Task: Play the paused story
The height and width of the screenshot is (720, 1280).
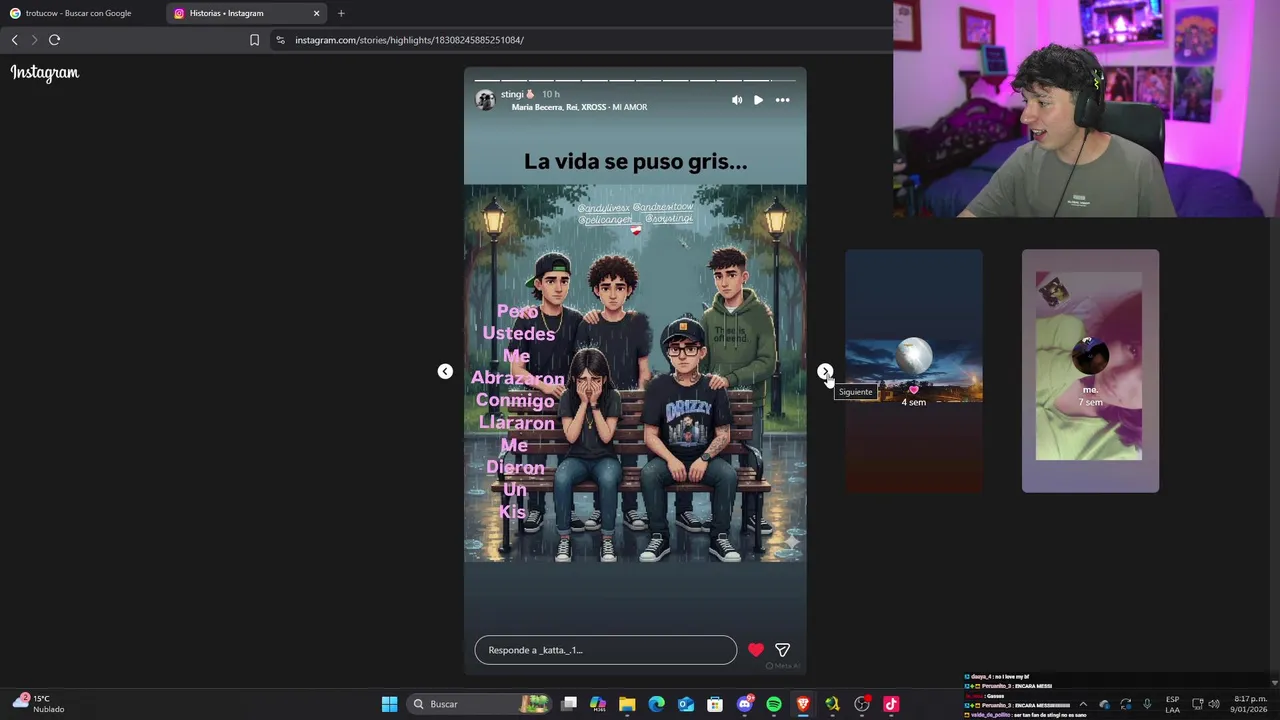Action: point(758,100)
